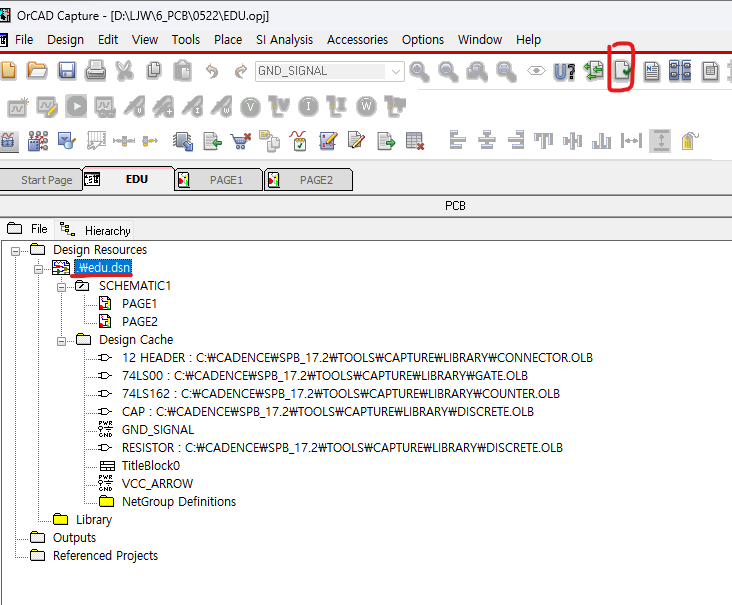The height and width of the screenshot is (605, 732).
Task: Click the Copy toolbar icon
Action: tap(154, 71)
